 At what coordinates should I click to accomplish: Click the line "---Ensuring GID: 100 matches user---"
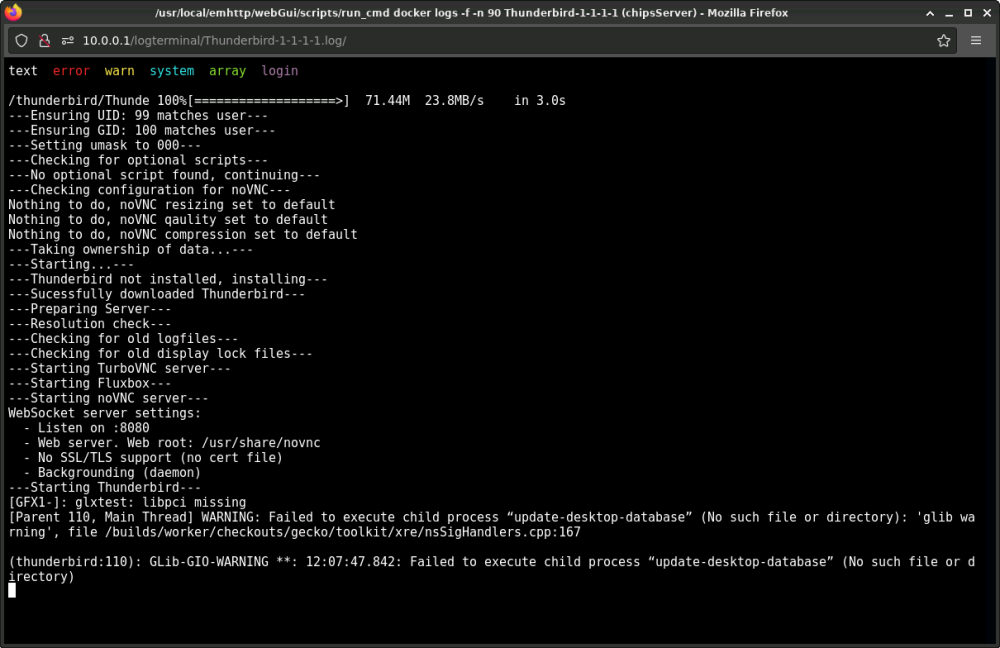click(142, 130)
